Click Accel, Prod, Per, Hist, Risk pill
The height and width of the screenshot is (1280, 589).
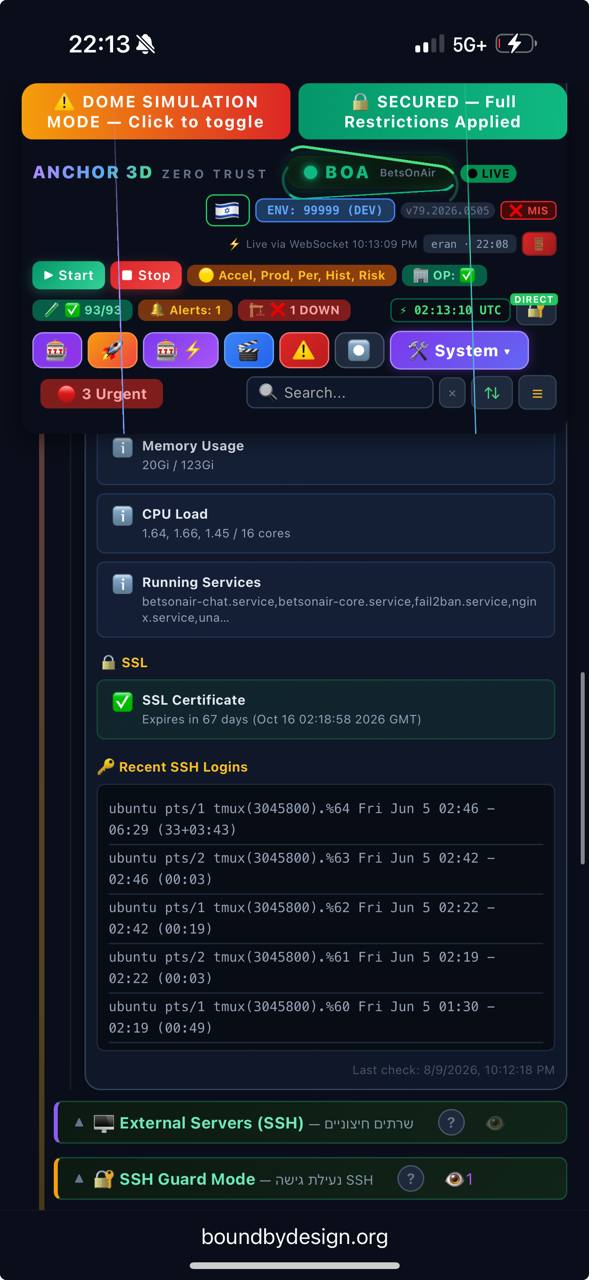[x=292, y=275]
